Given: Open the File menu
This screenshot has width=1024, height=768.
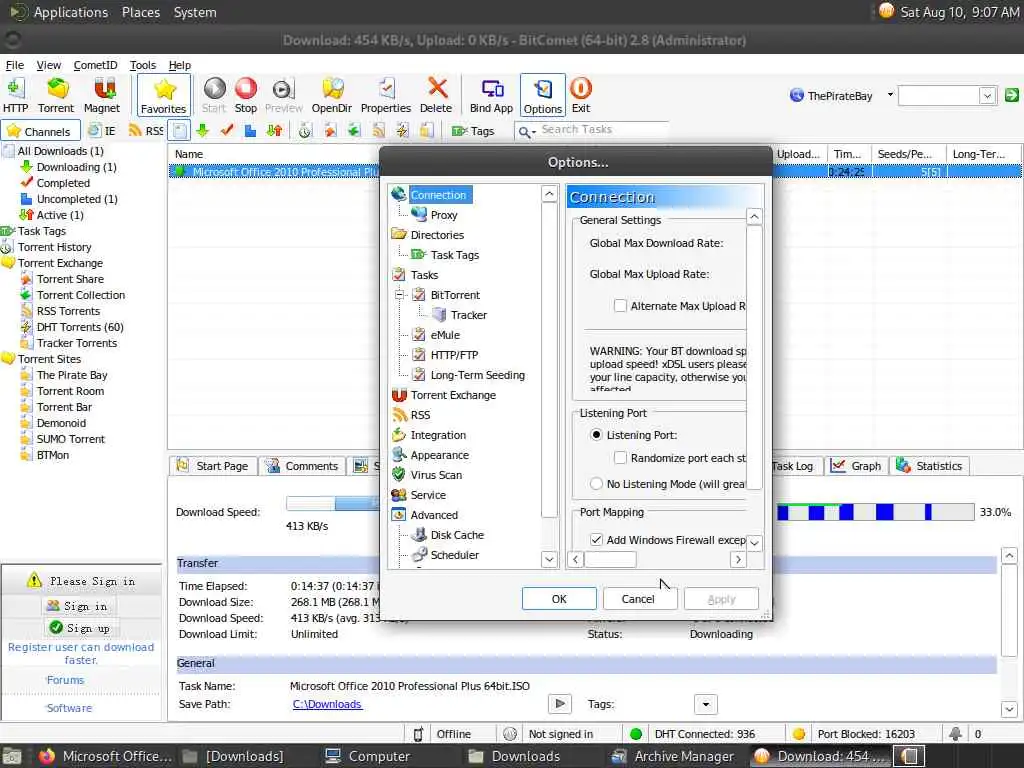Looking at the screenshot, I should point(14,65).
